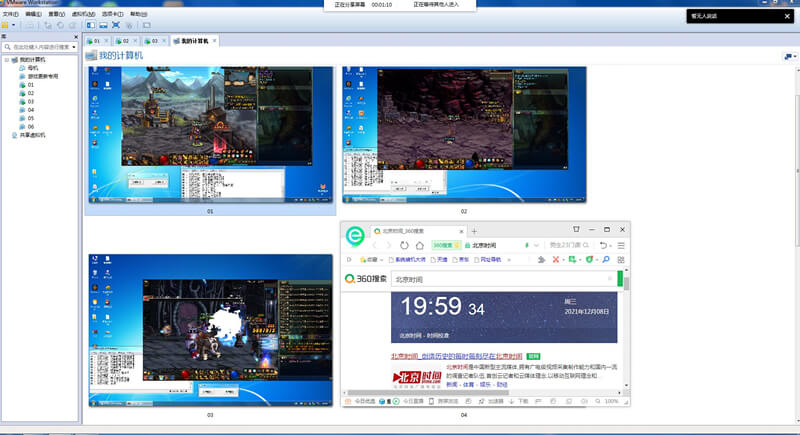Select 母机 in the library tree

(x=33, y=68)
